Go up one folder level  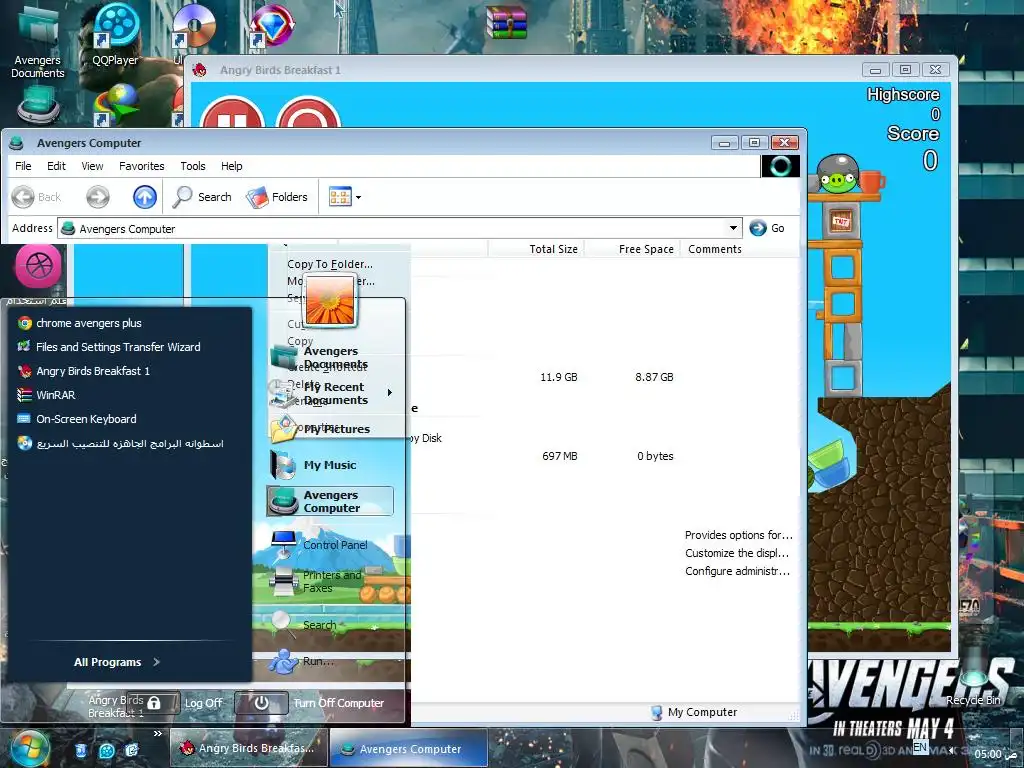pos(144,197)
